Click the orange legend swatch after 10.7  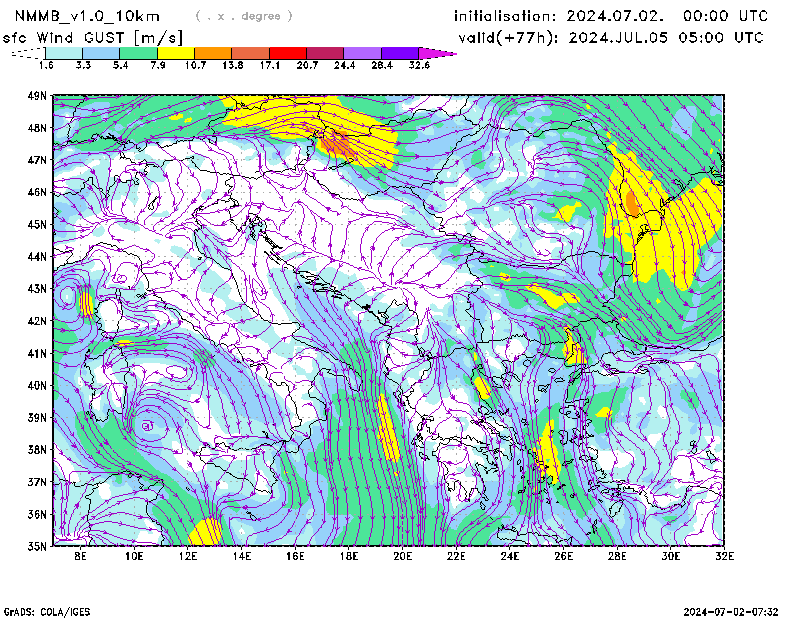(213, 52)
